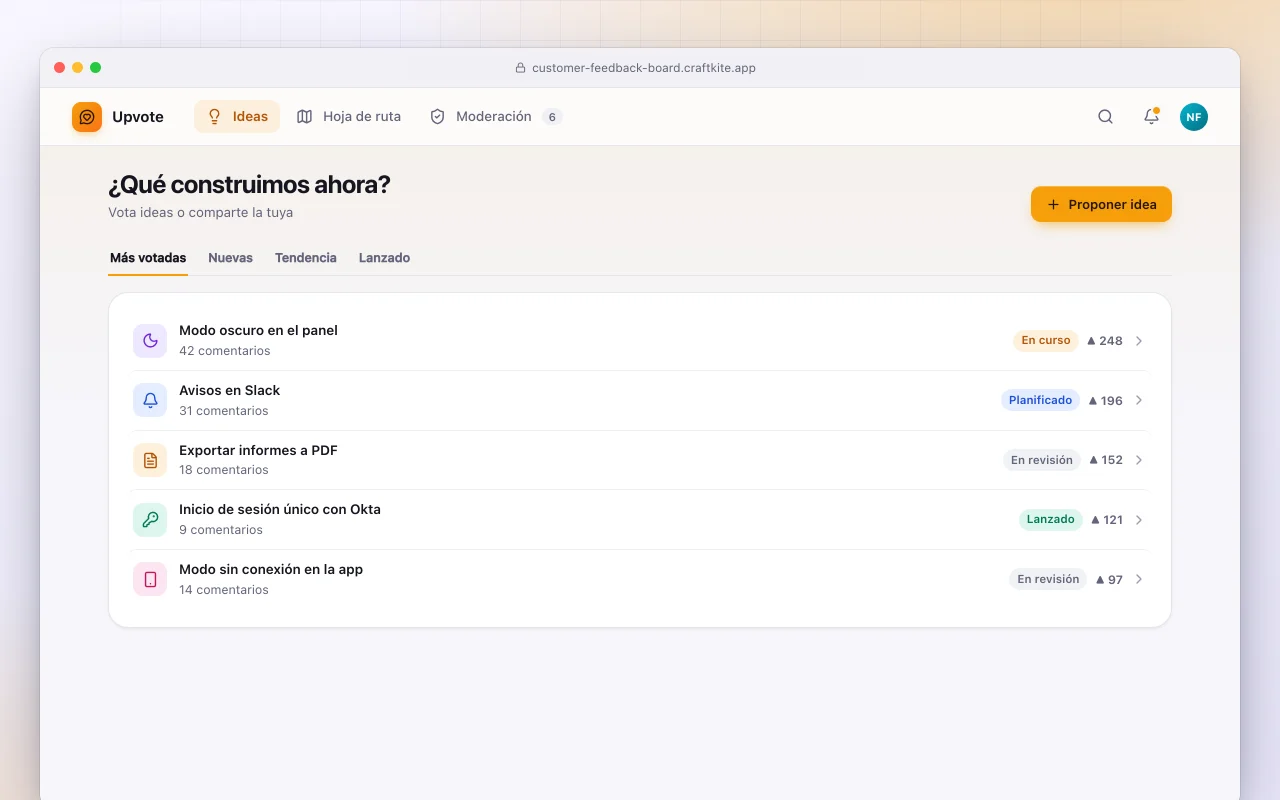Viewport: 1280px width, 800px height.
Task: Click 9 comentarios text
Action: click(221, 530)
